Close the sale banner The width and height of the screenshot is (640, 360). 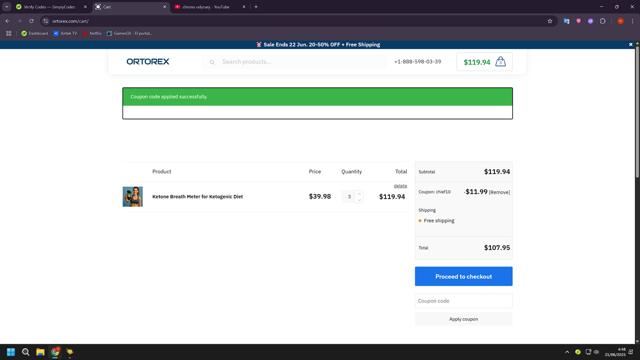coord(631,44)
